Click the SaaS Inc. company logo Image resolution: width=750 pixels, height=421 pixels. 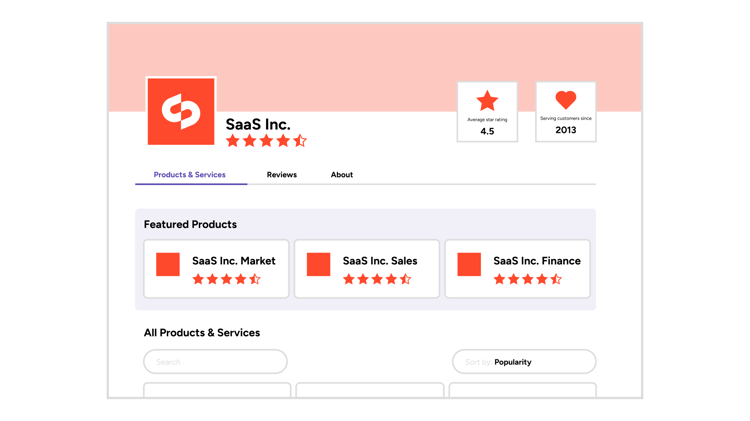point(181,111)
